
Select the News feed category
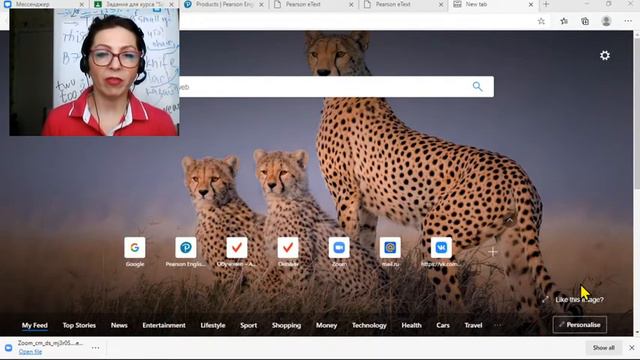click(119, 325)
